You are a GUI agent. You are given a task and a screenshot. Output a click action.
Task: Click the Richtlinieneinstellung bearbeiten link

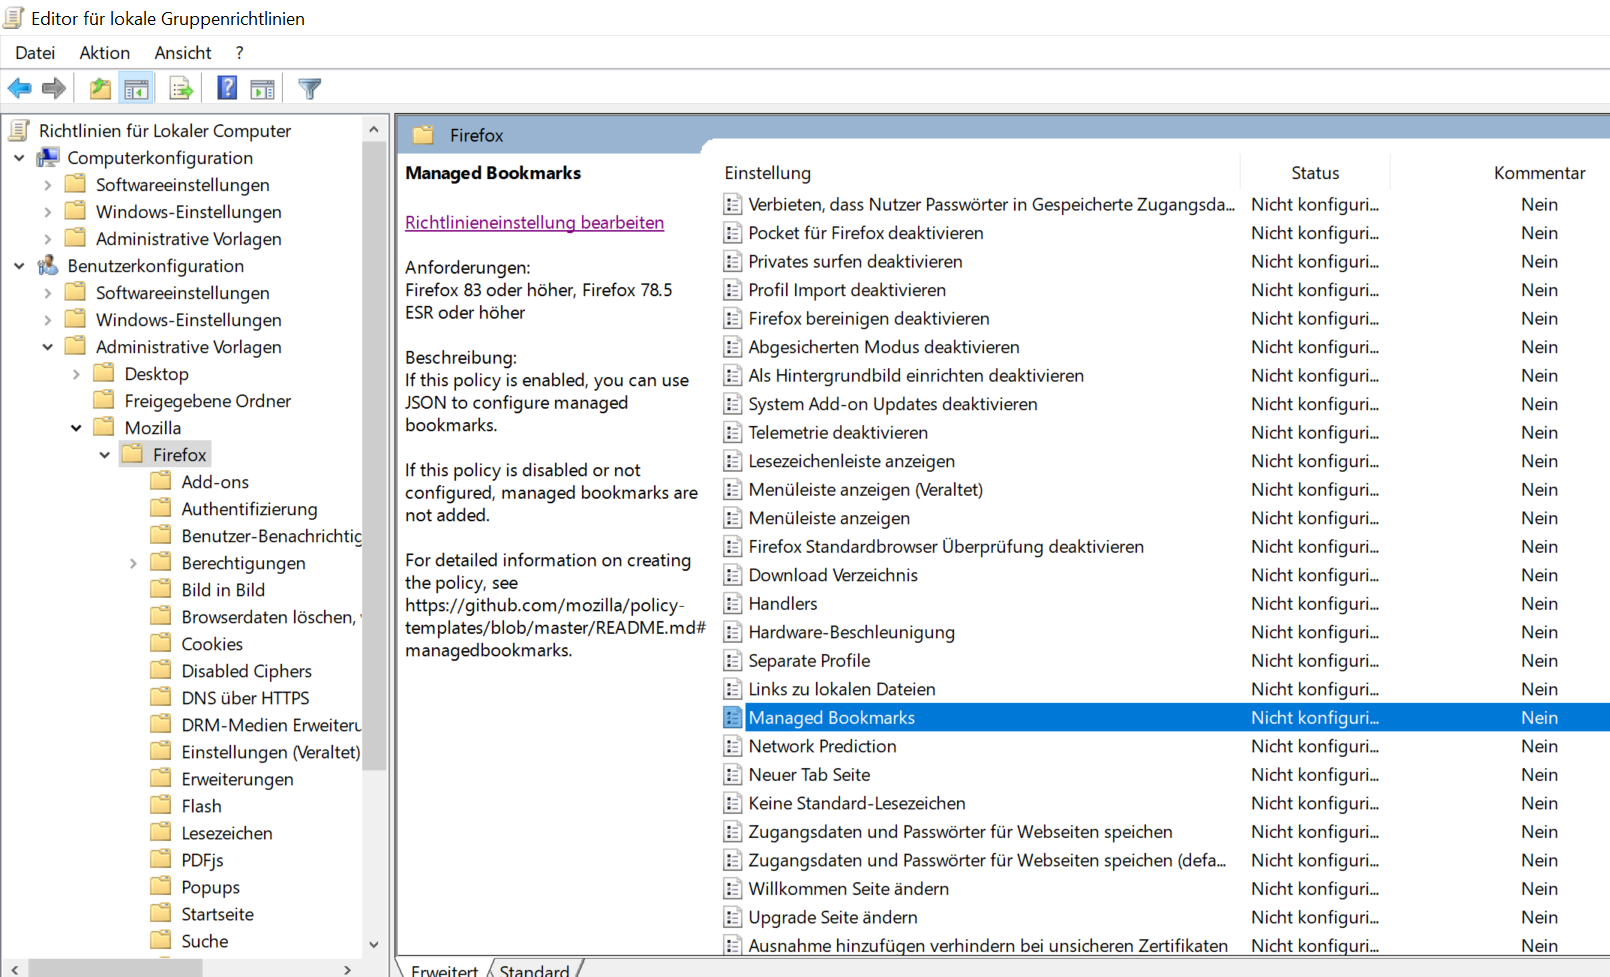(534, 222)
